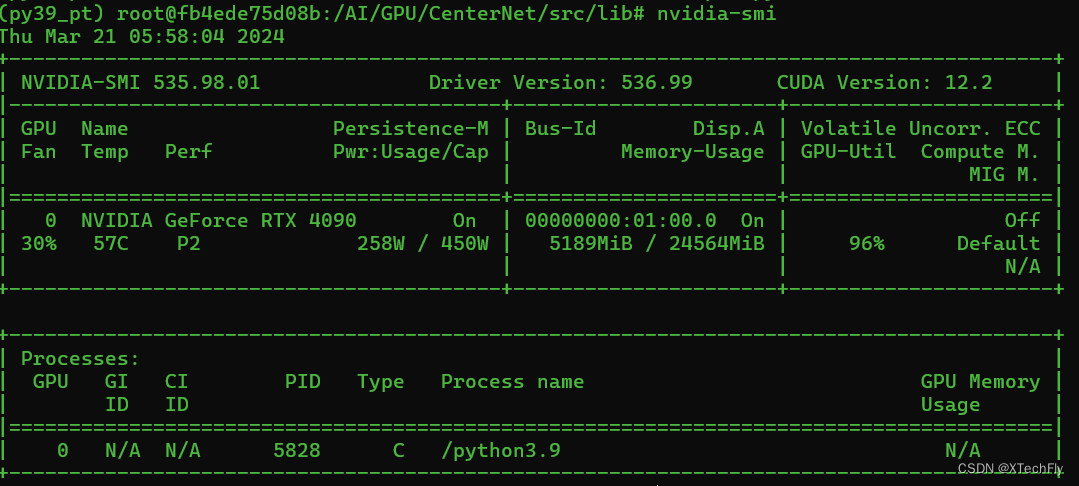Click the power usage 258W / 450W
1079x486 pixels.
pyautogui.click(x=423, y=243)
